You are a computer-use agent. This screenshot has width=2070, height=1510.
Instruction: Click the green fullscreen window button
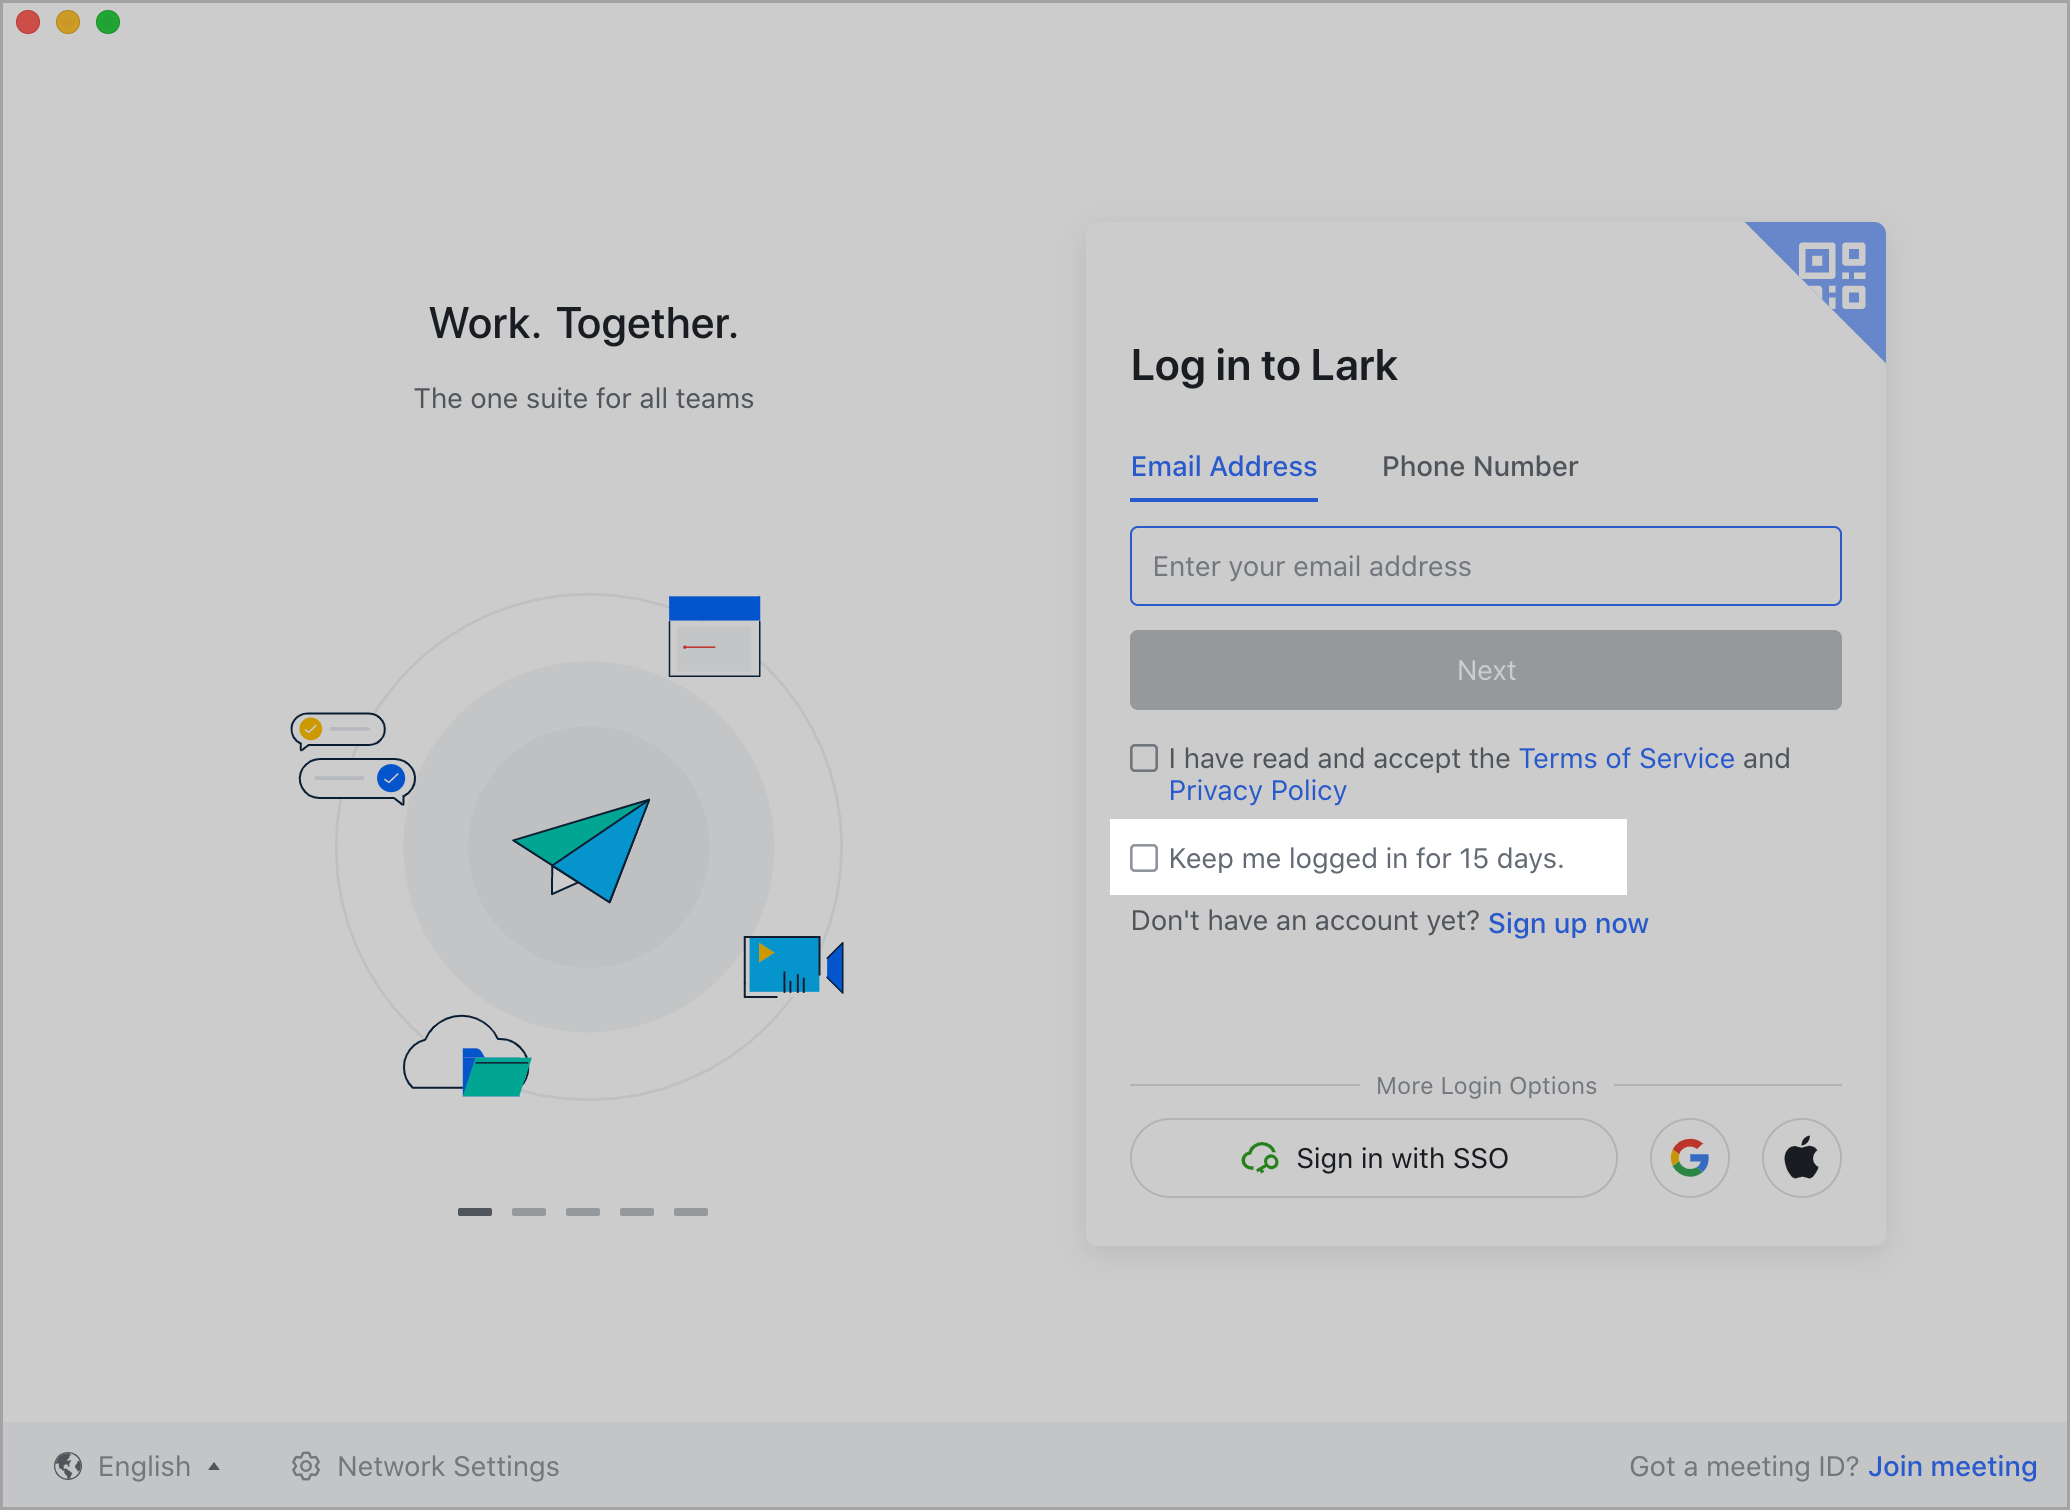click(x=108, y=22)
